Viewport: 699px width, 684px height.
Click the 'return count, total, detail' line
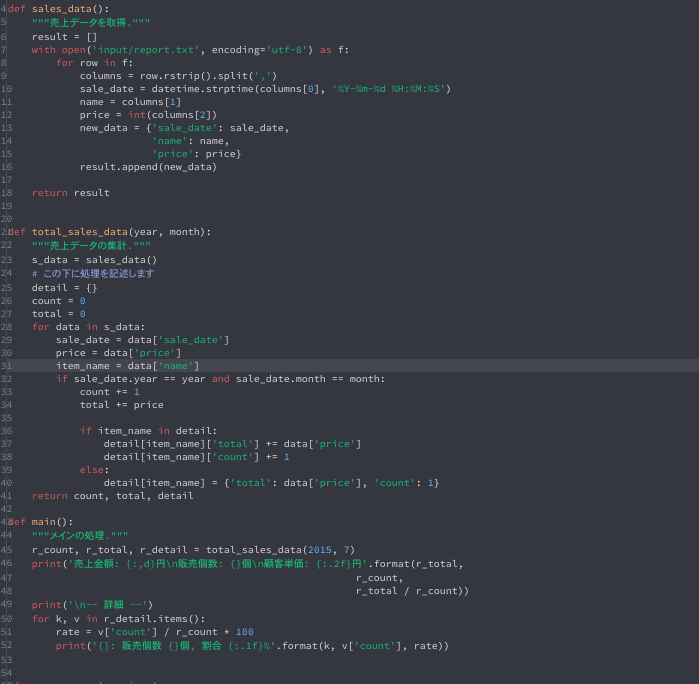point(112,496)
